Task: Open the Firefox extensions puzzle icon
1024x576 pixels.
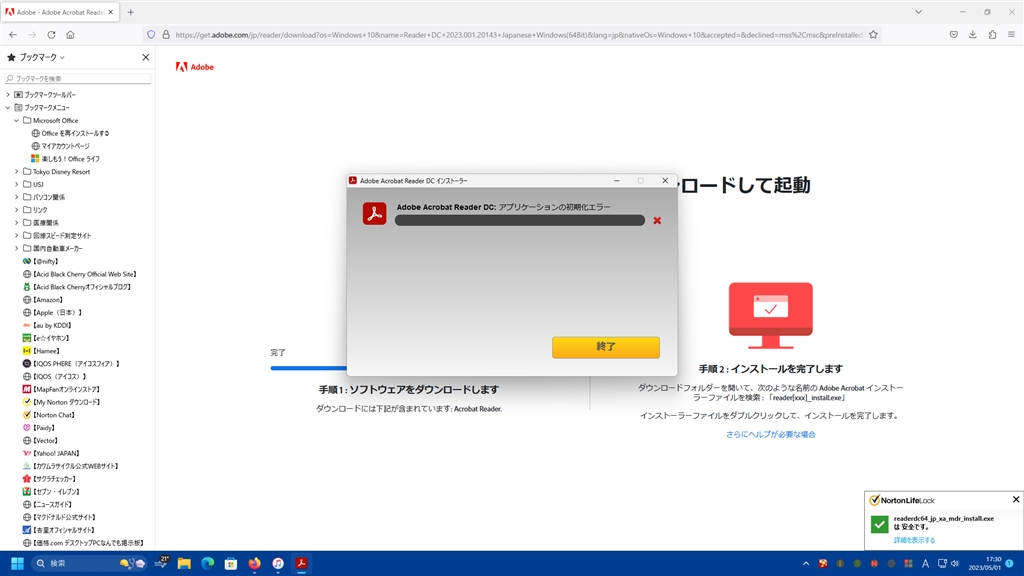Action: point(992,35)
